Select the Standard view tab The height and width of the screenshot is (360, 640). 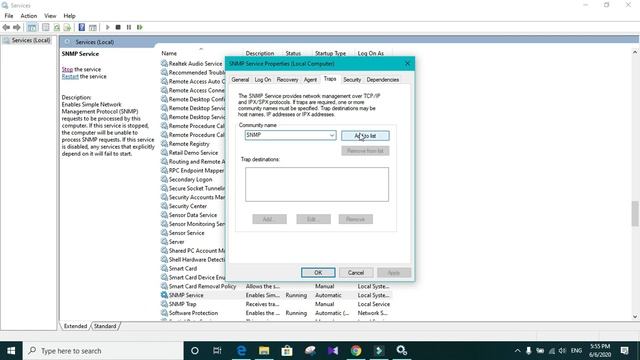pos(105,326)
